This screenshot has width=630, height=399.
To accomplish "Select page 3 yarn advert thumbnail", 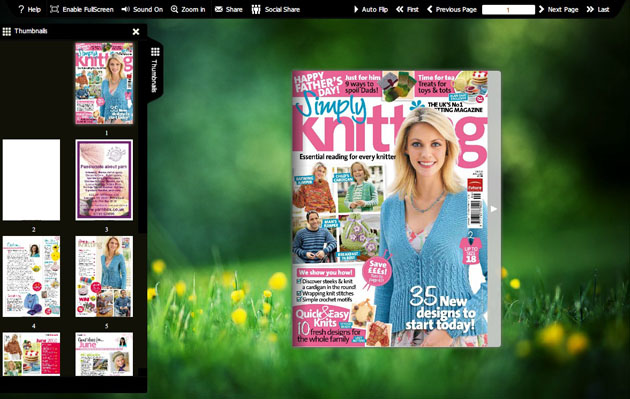I will click(x=104, y=180).
